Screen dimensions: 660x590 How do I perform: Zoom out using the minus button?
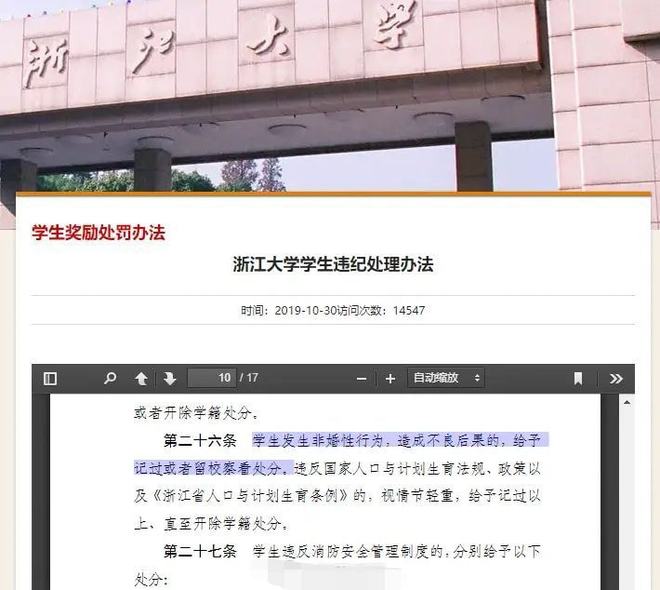click(361, 378)
